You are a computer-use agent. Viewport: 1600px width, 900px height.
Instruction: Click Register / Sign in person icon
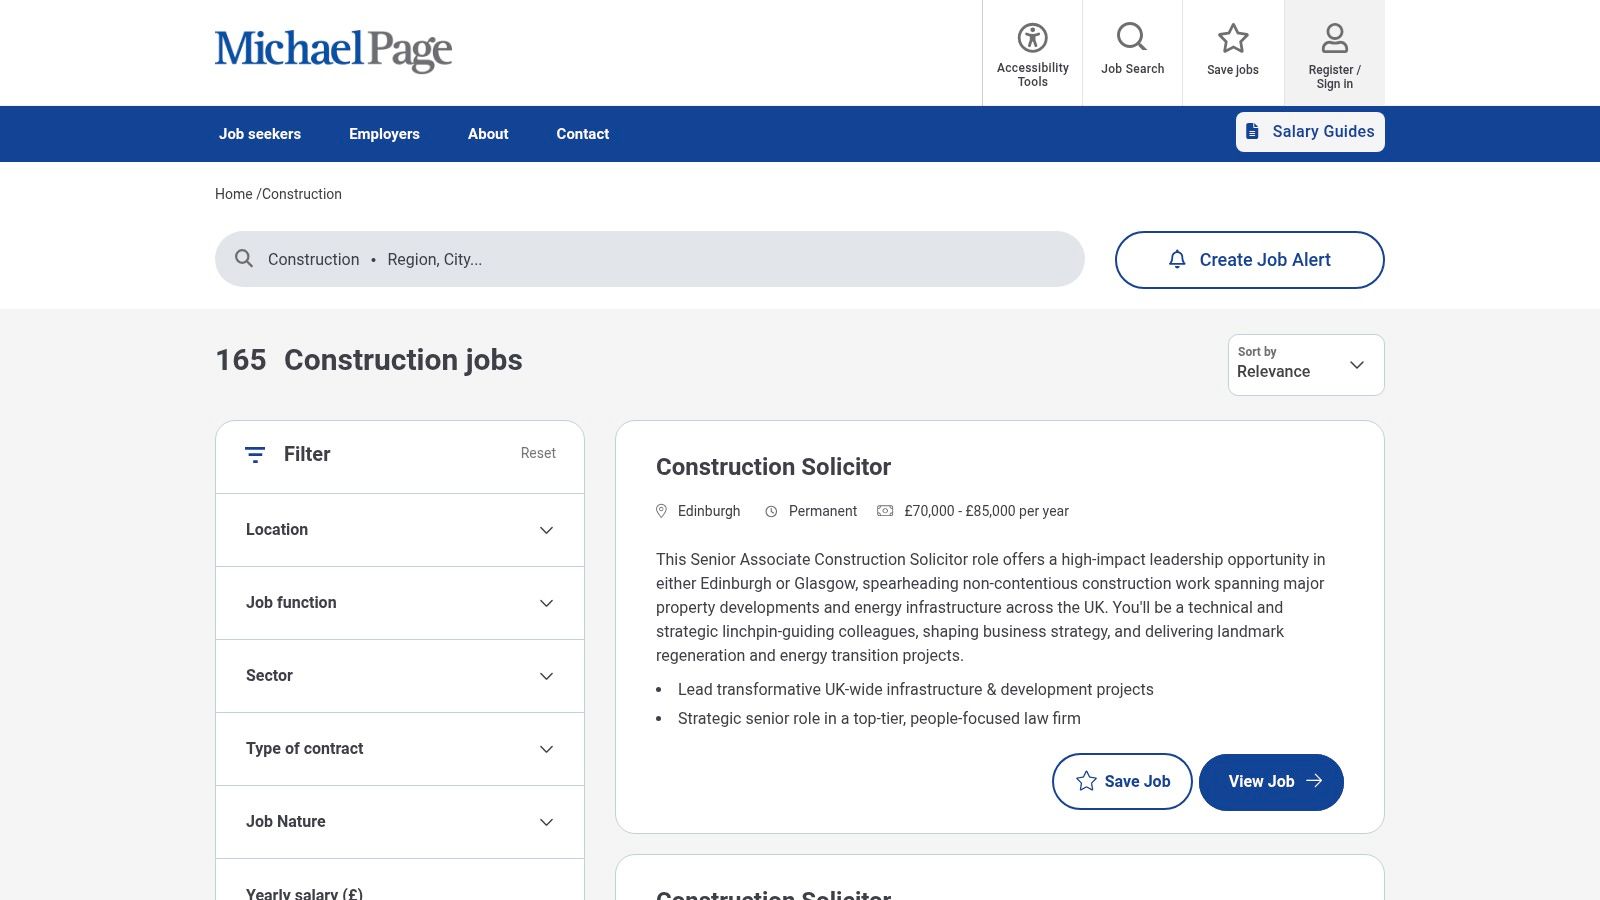[x=1334, y=39]
